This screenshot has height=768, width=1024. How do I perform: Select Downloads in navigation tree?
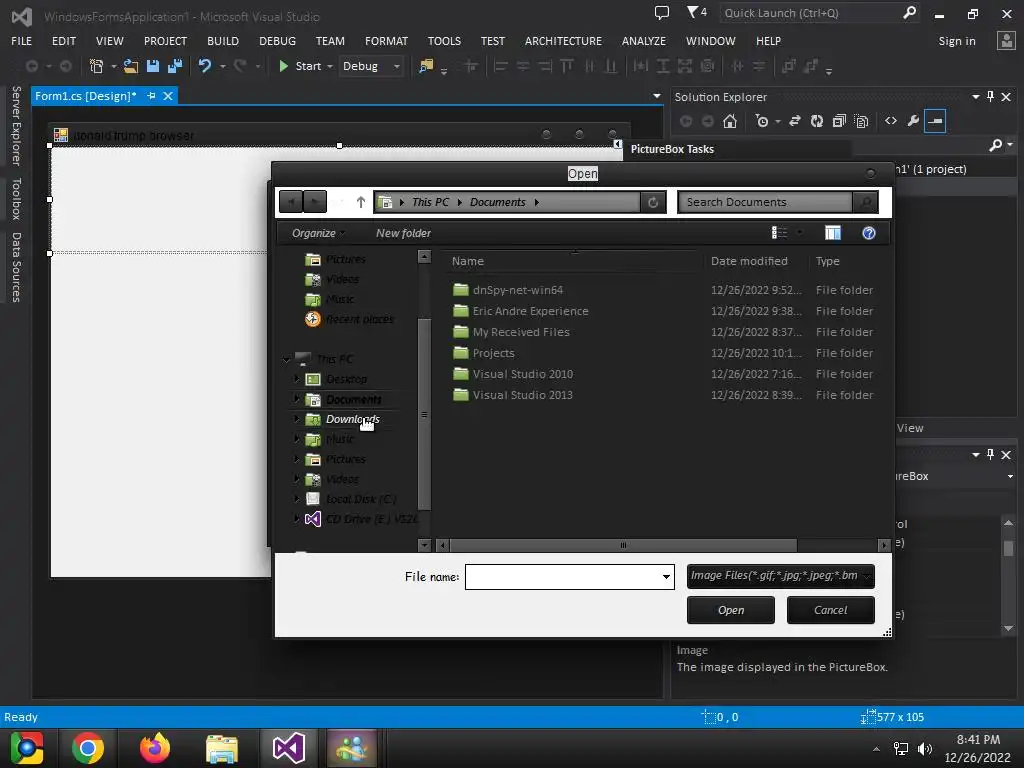coord(352,419)
